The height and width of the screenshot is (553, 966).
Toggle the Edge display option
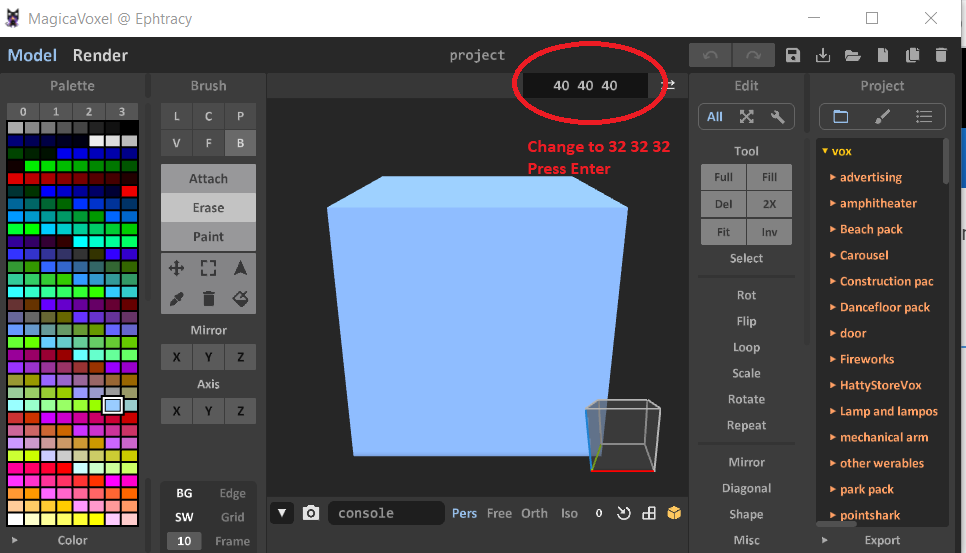(232, 493)
